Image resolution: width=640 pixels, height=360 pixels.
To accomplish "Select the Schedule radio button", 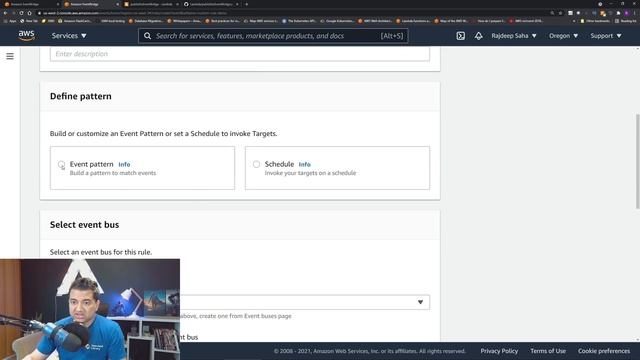I will pyautogui.click(x=256, y=164).
